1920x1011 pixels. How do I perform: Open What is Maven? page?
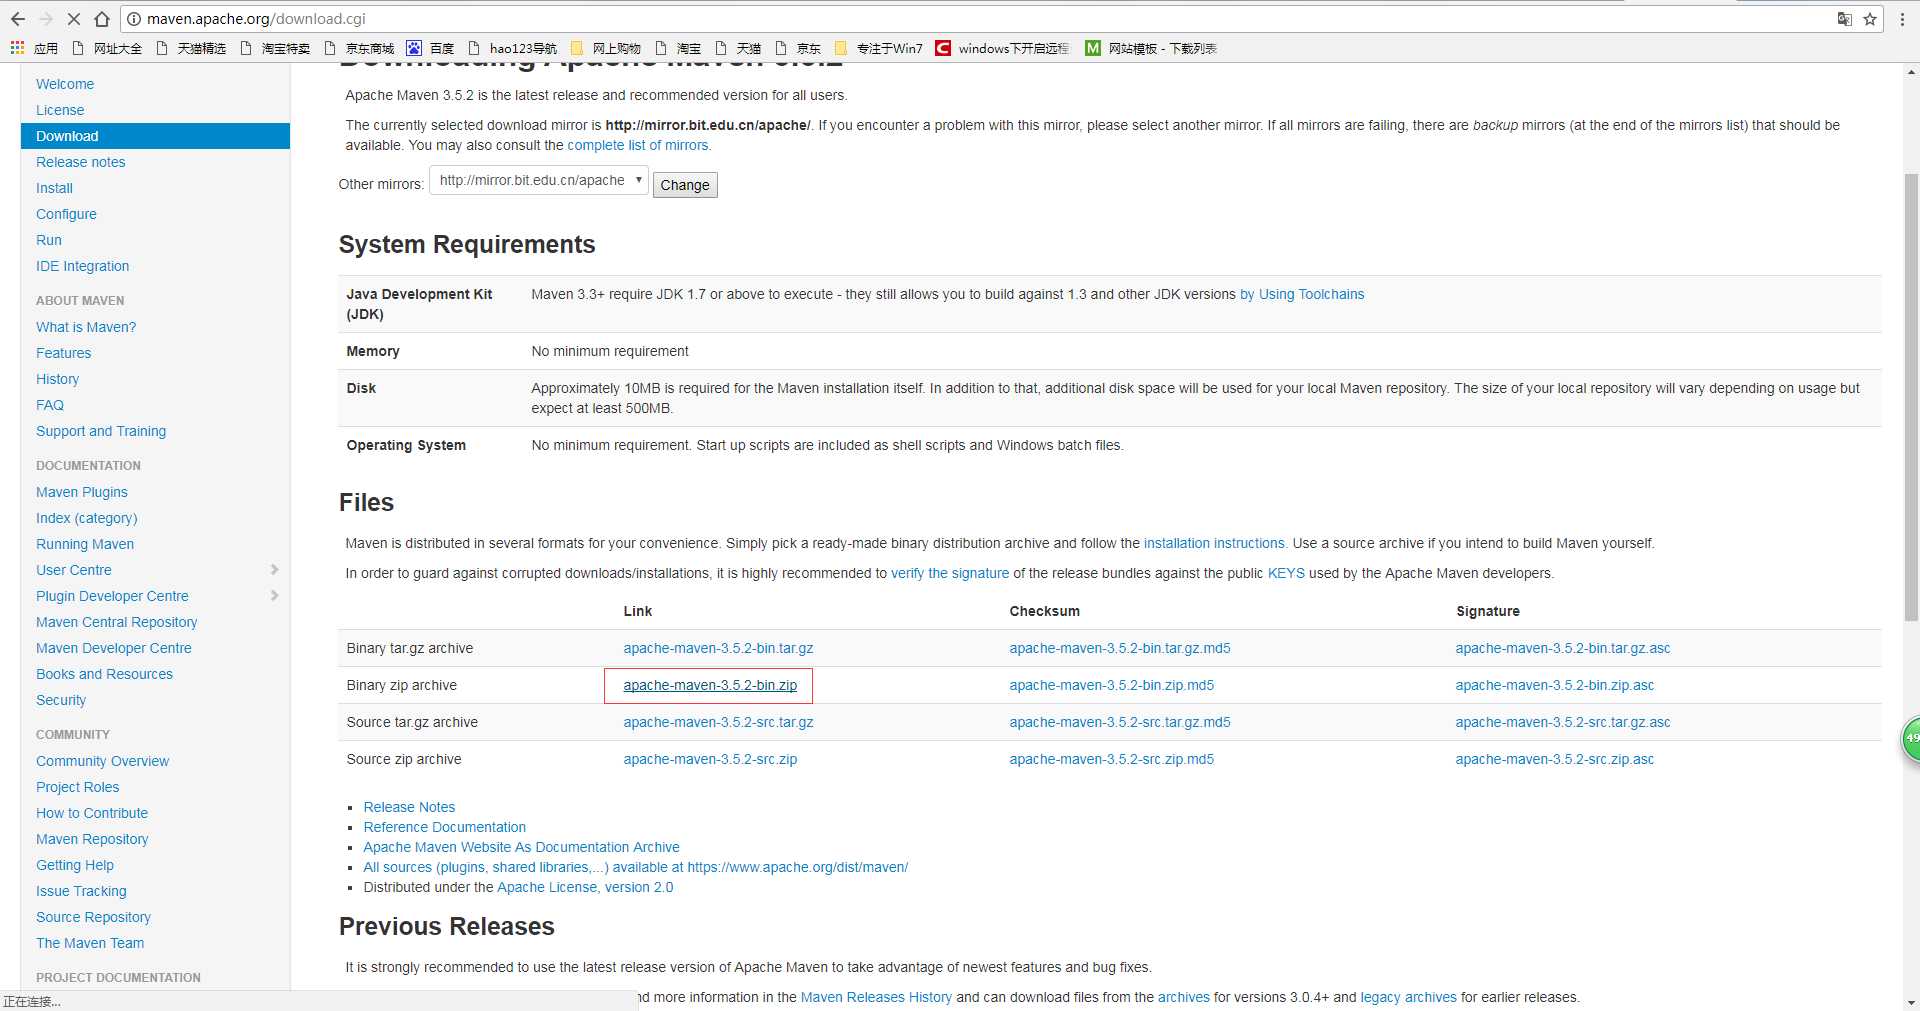point(86,327)
